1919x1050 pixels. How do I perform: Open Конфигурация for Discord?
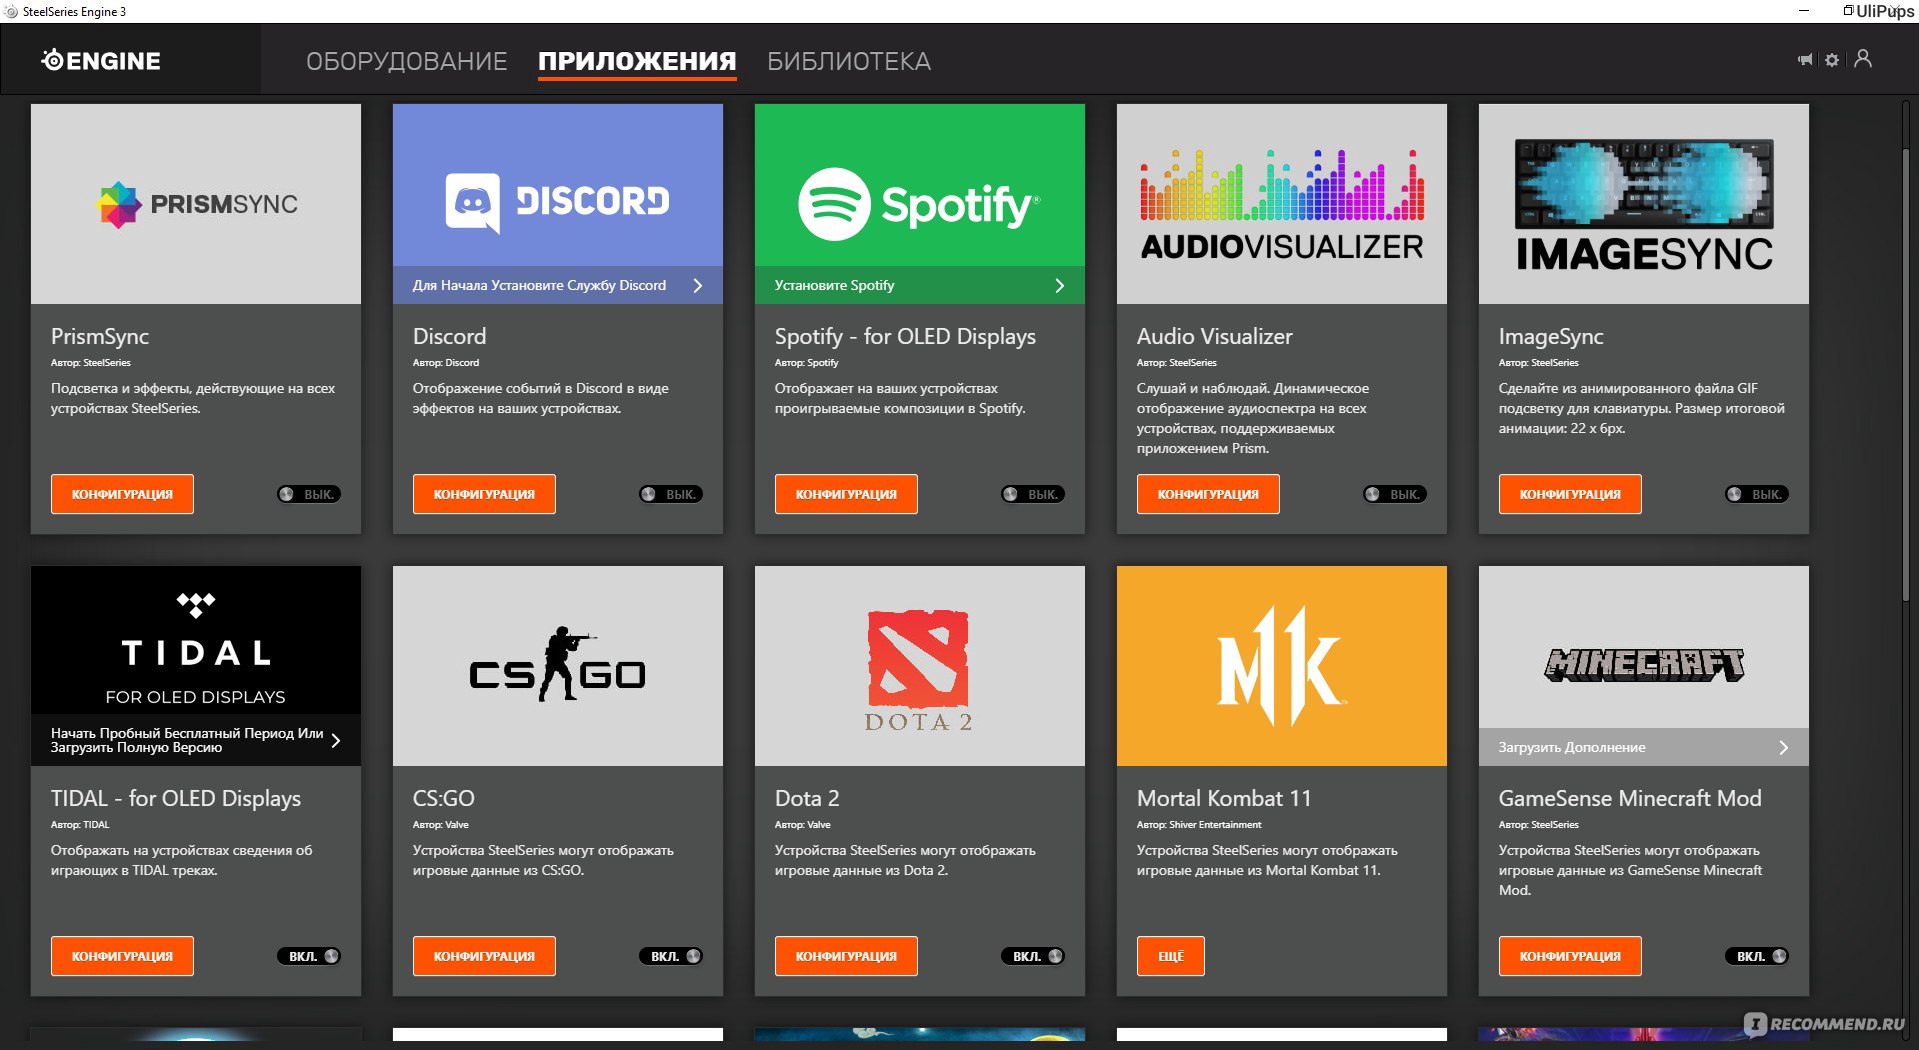484,494
